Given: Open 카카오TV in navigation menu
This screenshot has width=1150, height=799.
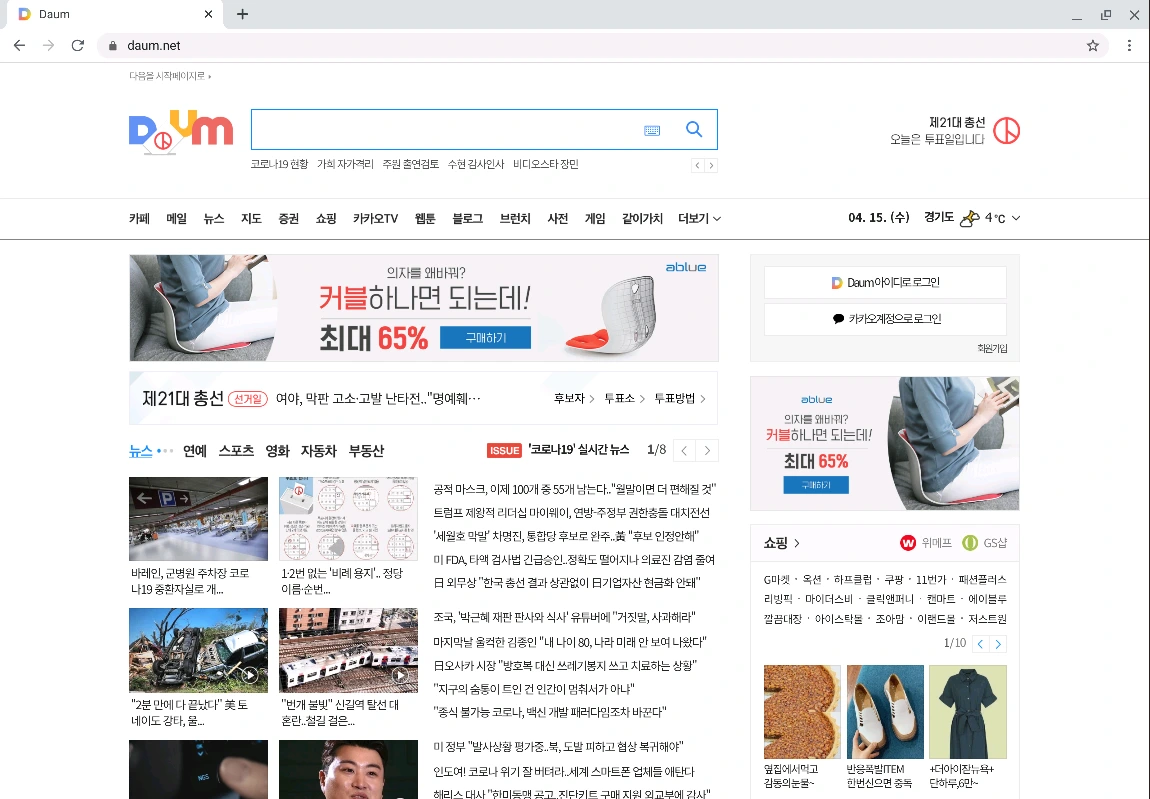Looking at the screenshot, I should pos(376,219).
